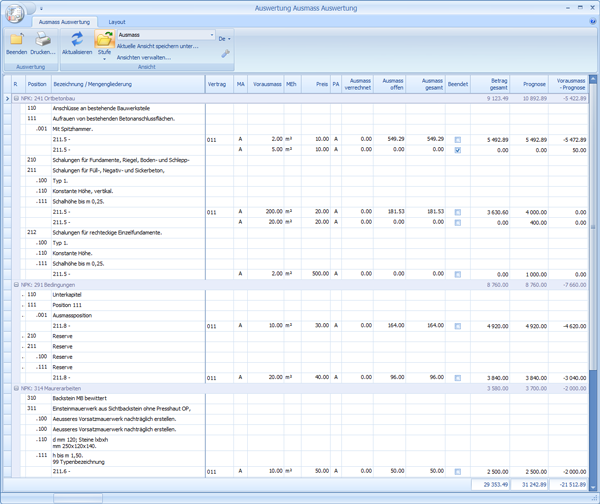The height and width of the screenshot is (504, 600).
Task: Click the Vorausmass - Prognose column header
Action: tap(568, 84)
